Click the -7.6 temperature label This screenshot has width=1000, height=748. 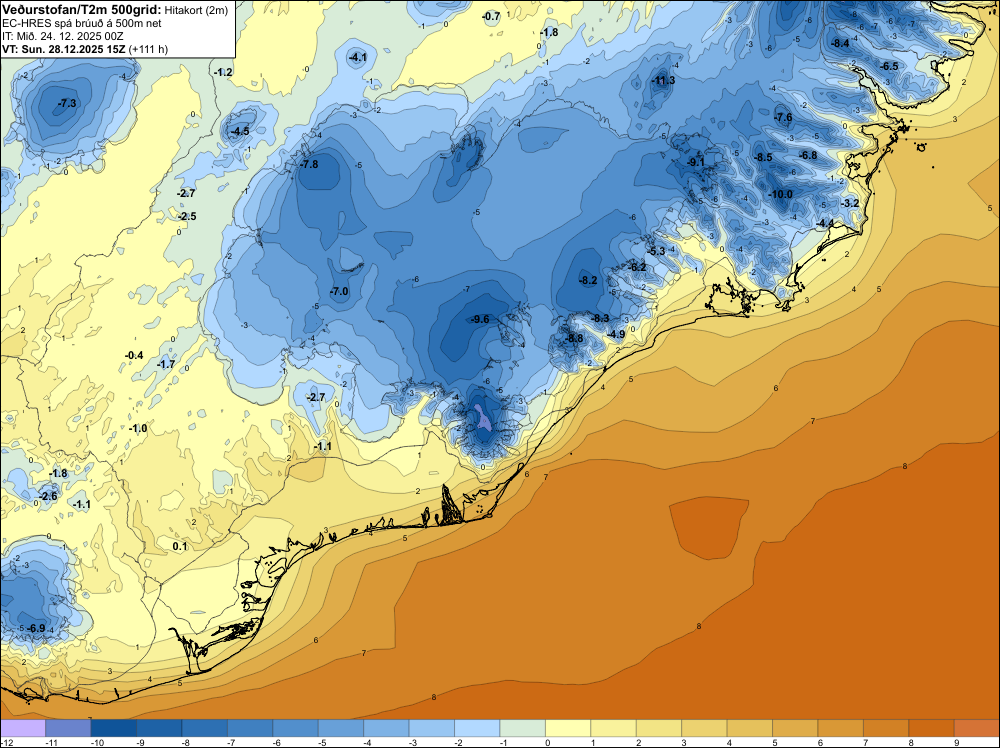783,117
